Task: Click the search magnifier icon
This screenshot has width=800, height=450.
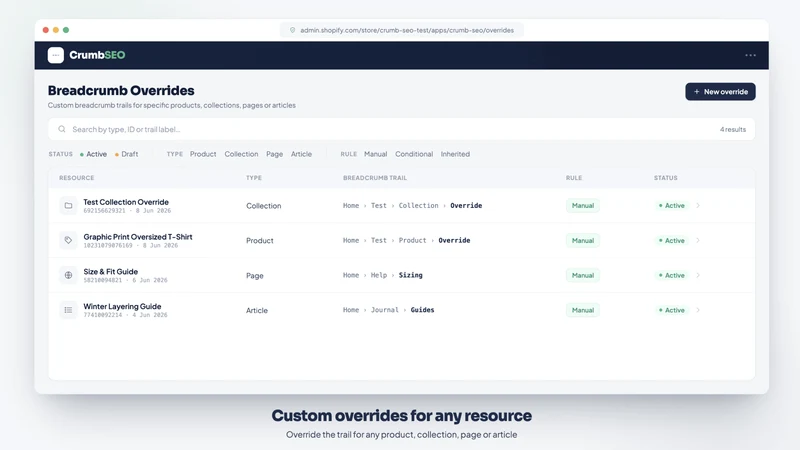Action: (62, 129)
